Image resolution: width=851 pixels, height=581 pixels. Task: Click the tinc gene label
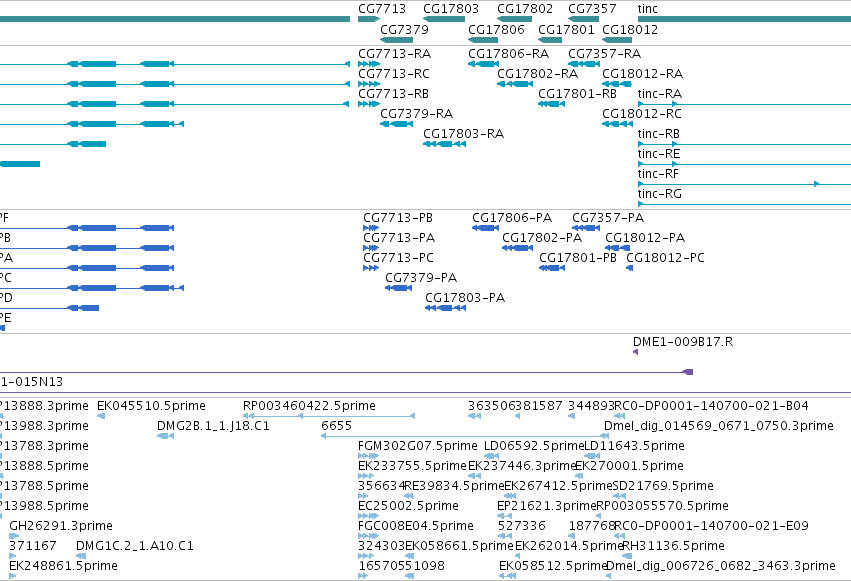(x=647, y=9)
